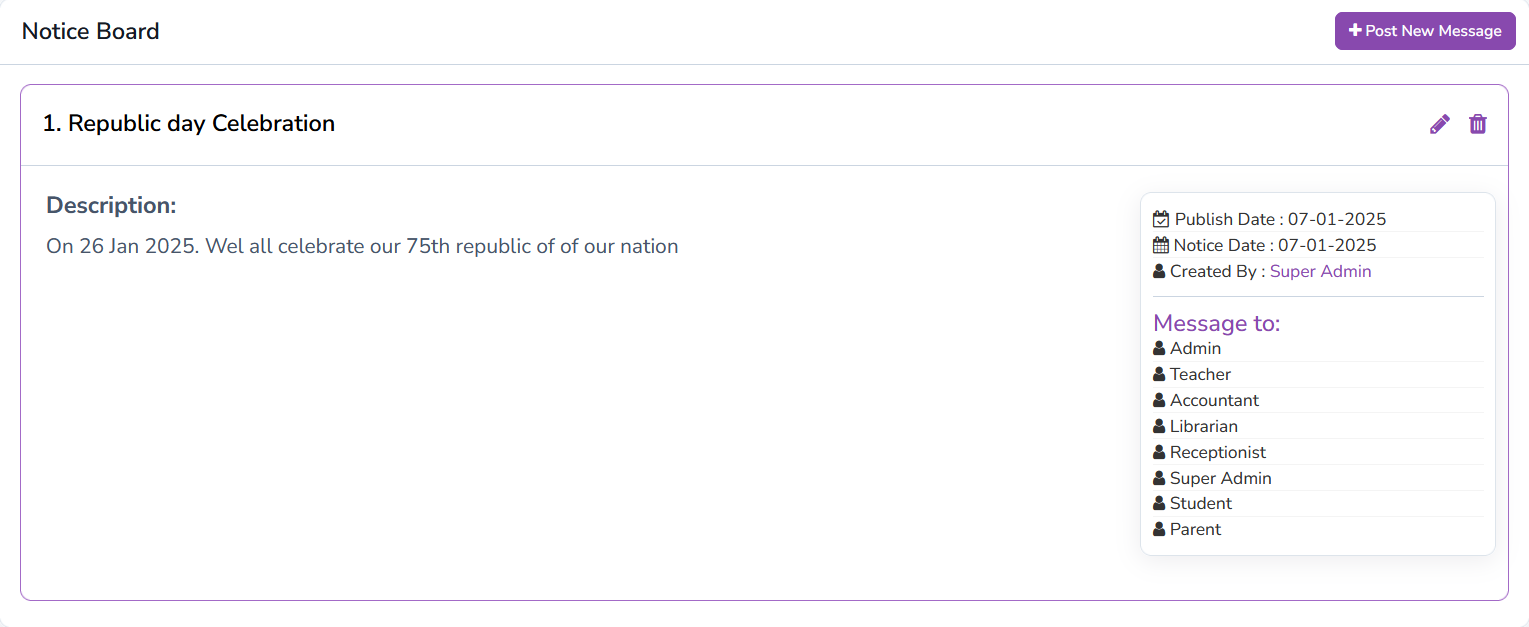
Task: Click the user icon next to Accountant
Action: click(1159, 400)
